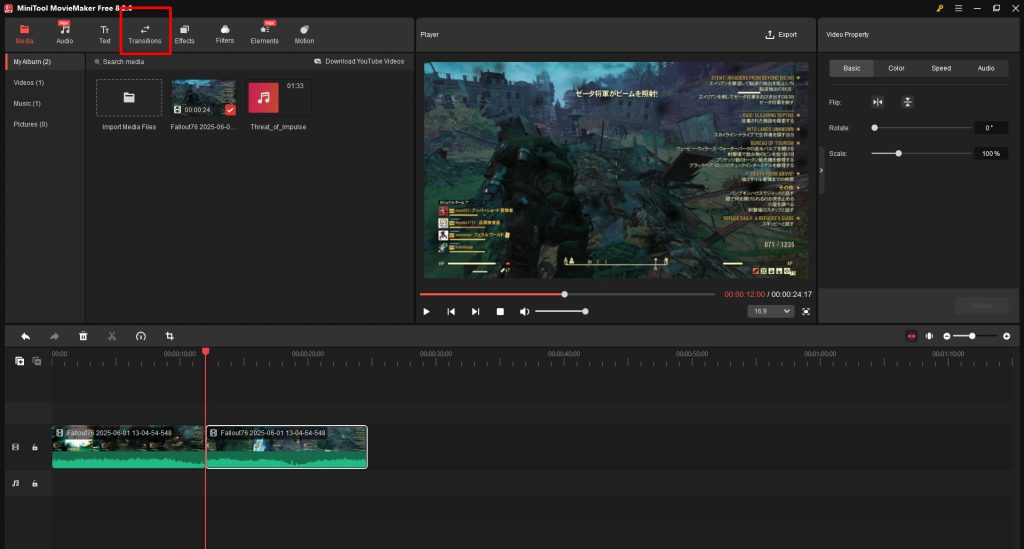Click the Scale slider handle
The height and width of the screenshot is (549, 1024).
tap(899, 153)
